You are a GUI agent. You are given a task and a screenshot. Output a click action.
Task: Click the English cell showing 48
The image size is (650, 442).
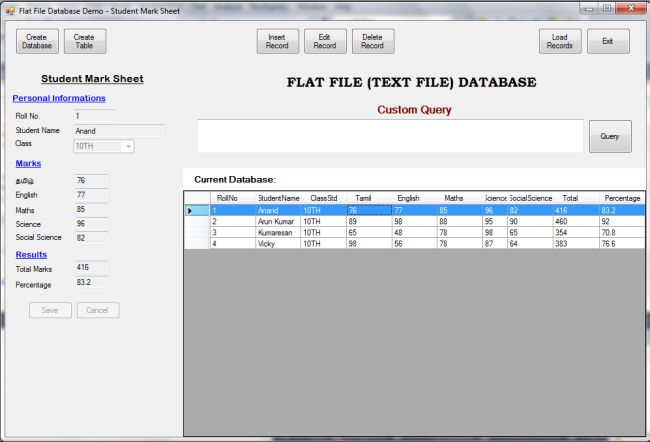pos(415,233)
